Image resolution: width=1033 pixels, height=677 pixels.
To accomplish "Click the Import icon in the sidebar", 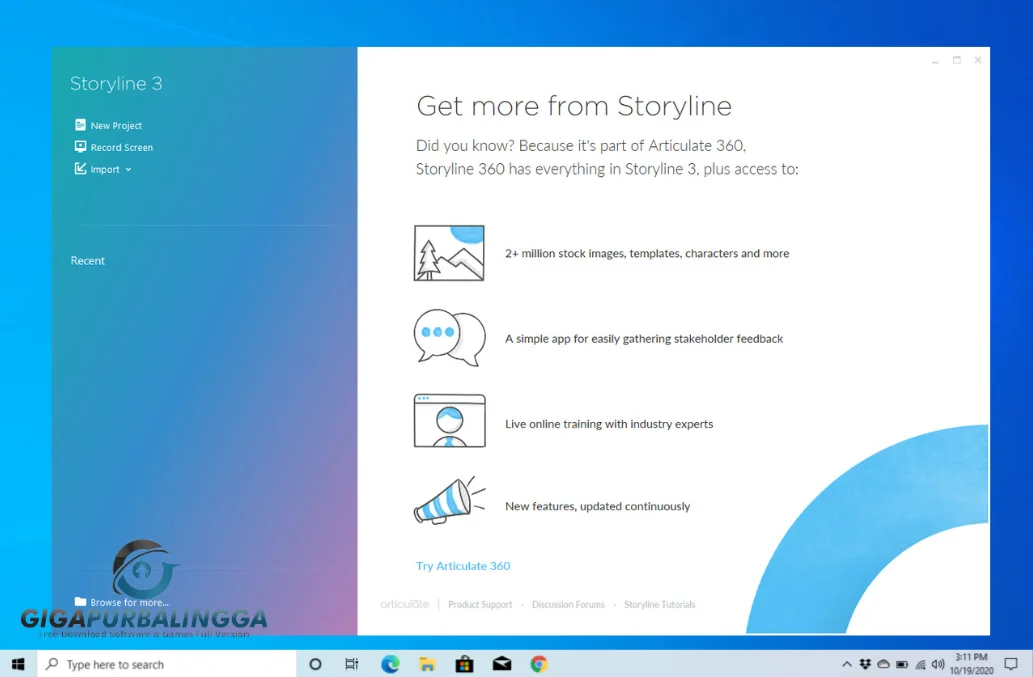I will (x=81, y=169).
